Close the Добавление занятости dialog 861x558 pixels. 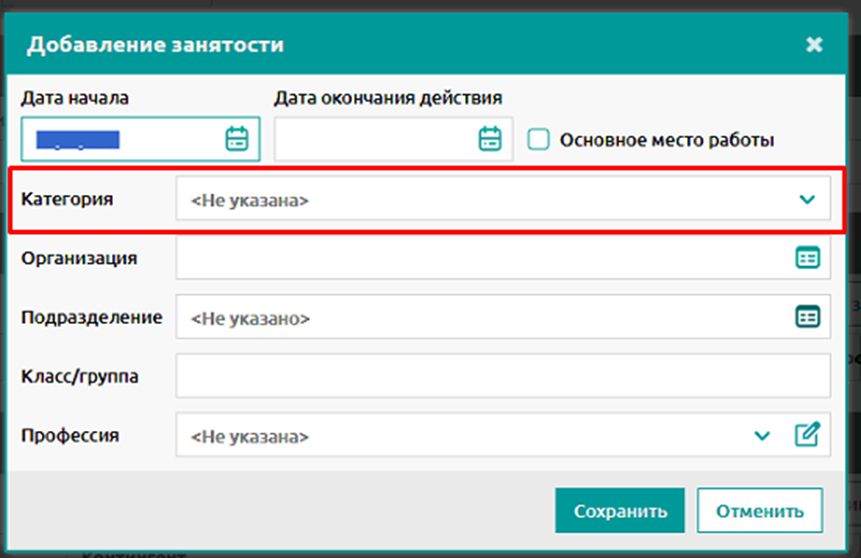click(814, 44)
